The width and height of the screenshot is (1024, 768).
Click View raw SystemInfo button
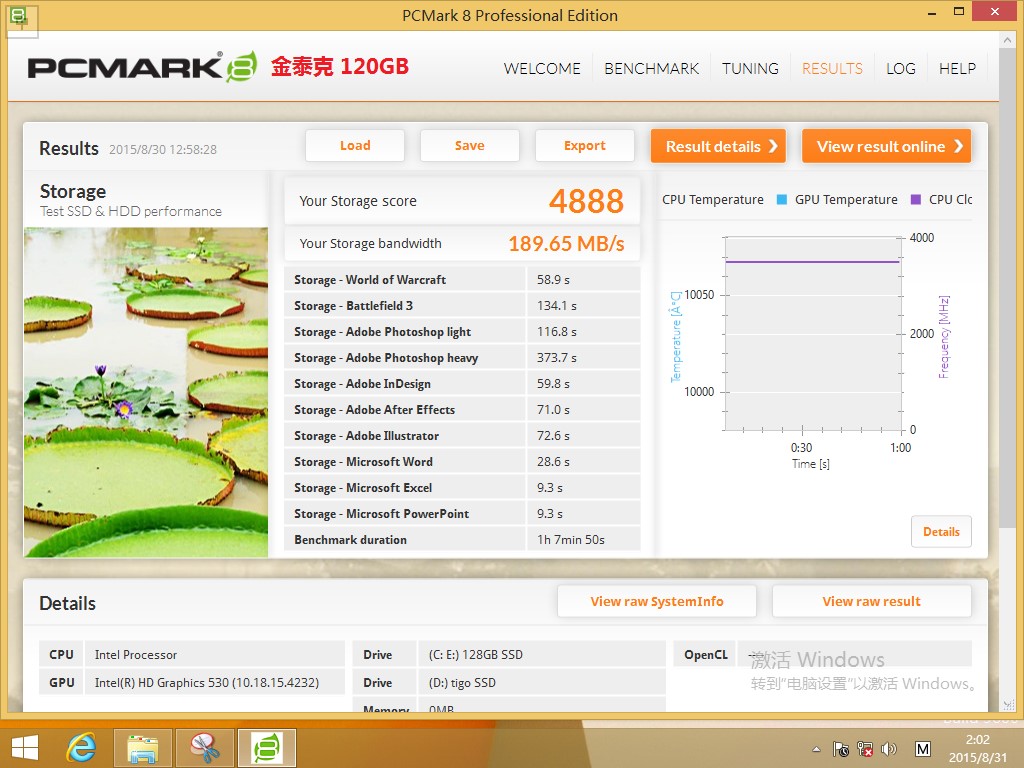point(657,601)
